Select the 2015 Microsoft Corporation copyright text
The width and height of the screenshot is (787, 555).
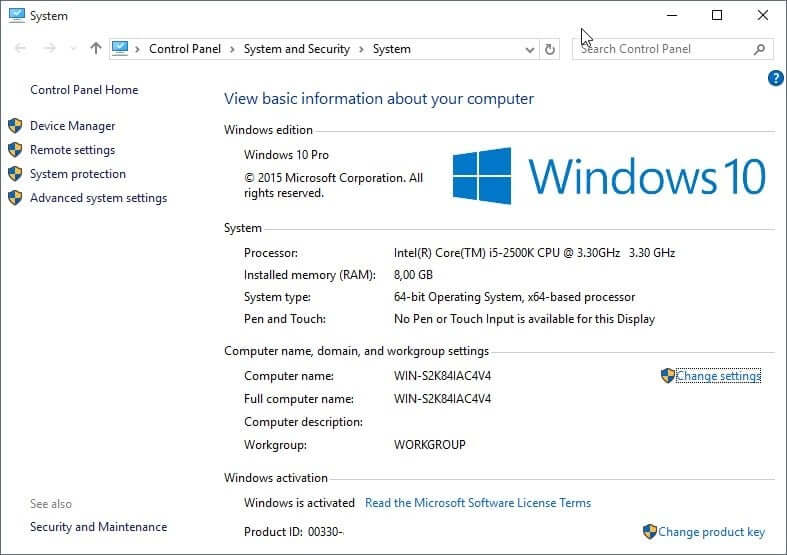tap(333, 186)
